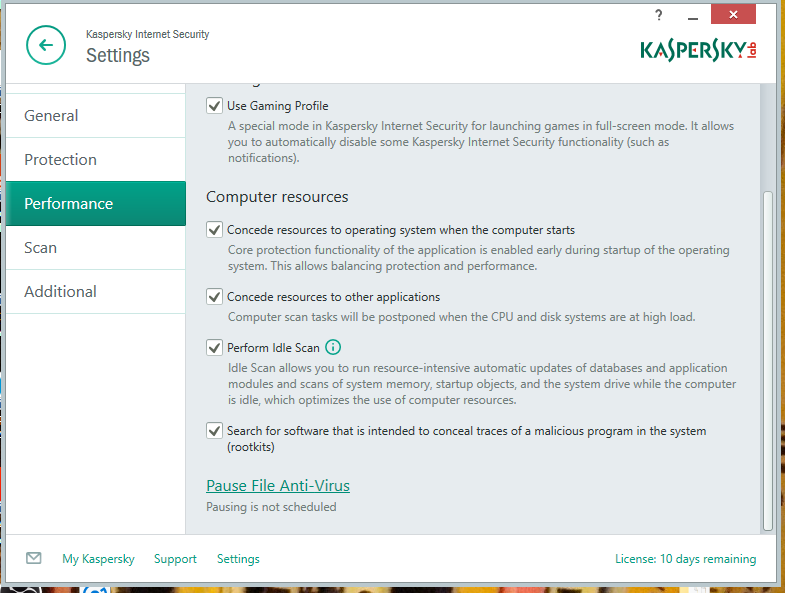Image resolution: width=785 pixels, height=593 pixels.
Task: Go back using the circled arrow button
Action: 46,45
